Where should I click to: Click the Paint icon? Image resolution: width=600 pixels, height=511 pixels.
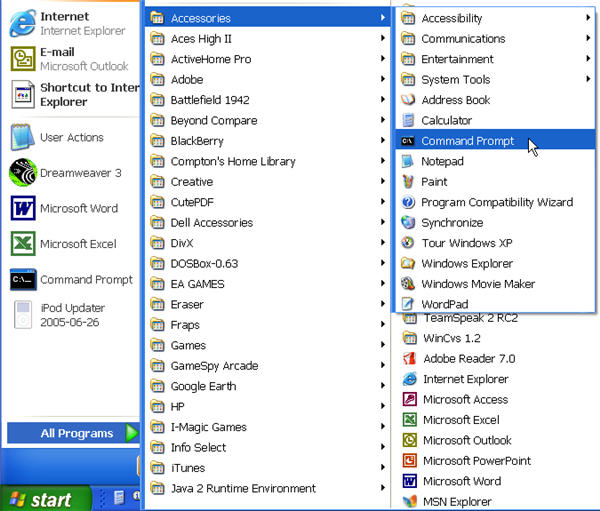coord(408,181)
